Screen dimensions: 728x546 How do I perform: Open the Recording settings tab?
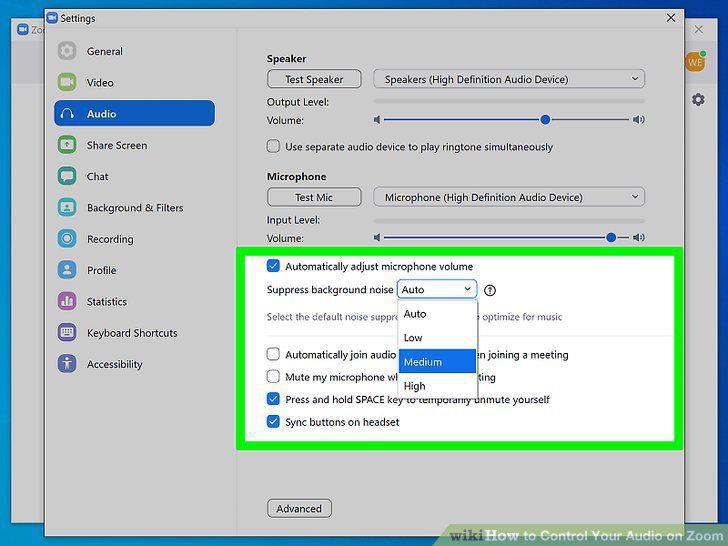pos(135,239)
